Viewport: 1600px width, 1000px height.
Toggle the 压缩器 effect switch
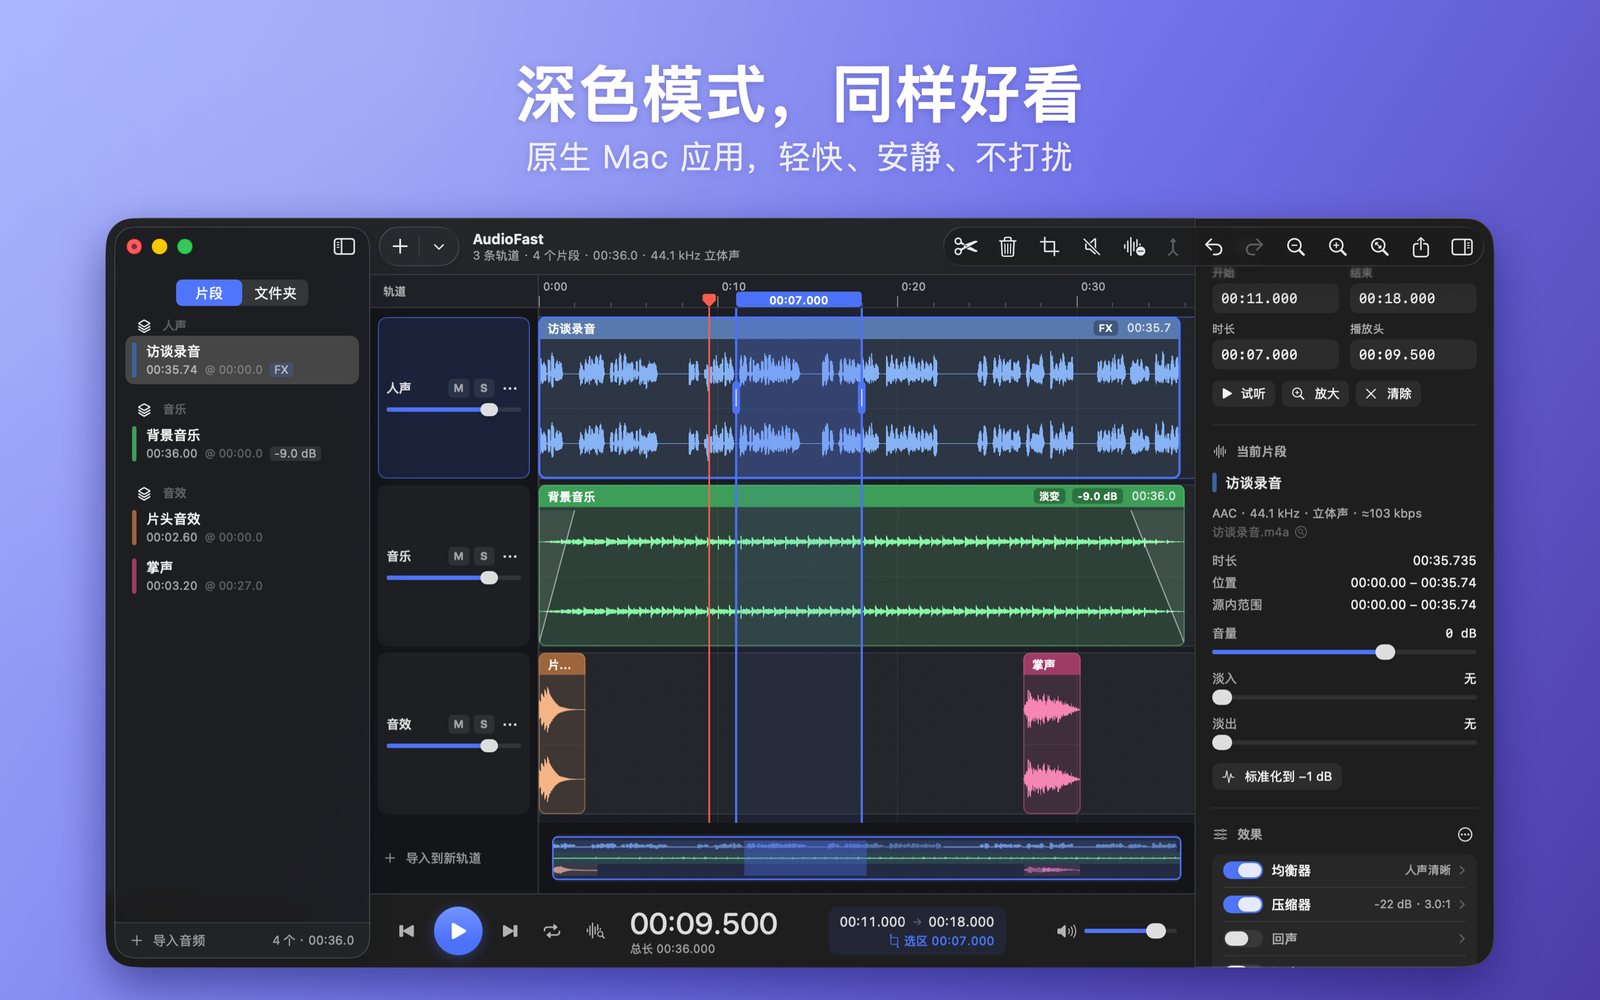tap(1243, 905)
